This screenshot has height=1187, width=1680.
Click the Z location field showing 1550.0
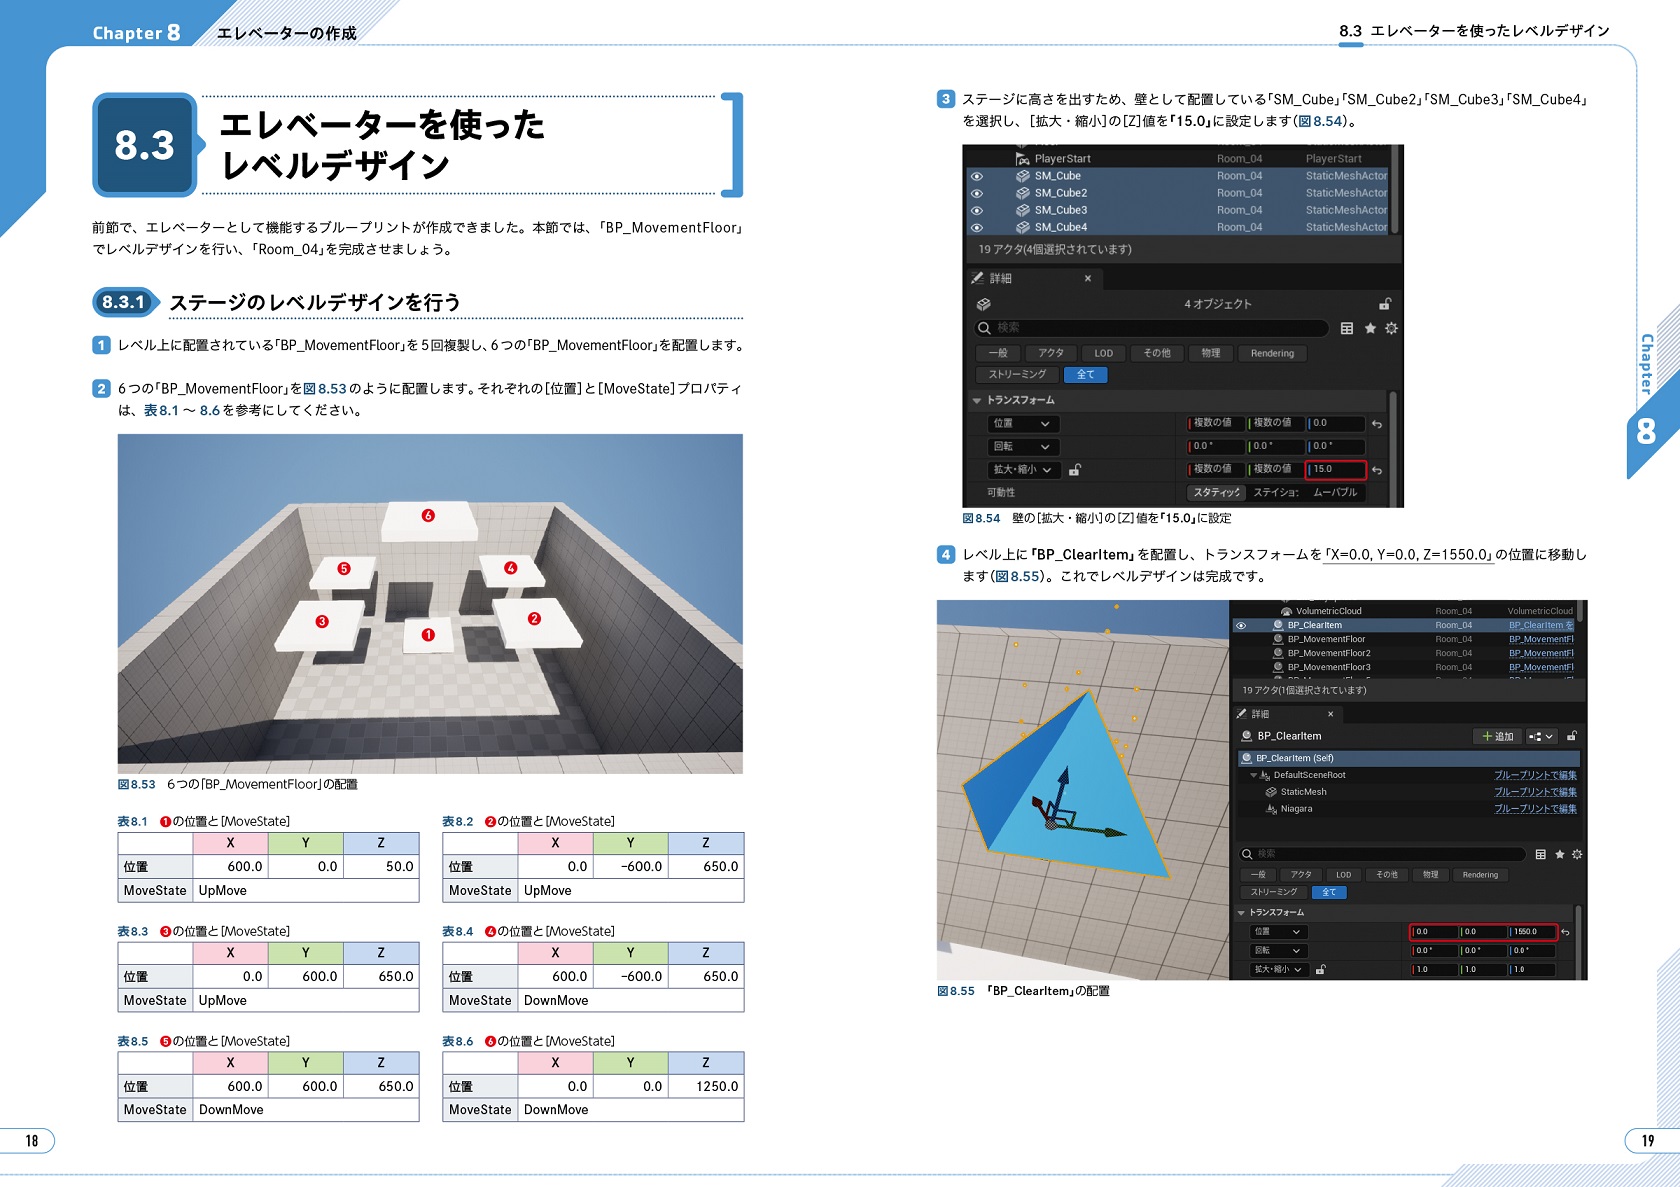coord(1532,932)
